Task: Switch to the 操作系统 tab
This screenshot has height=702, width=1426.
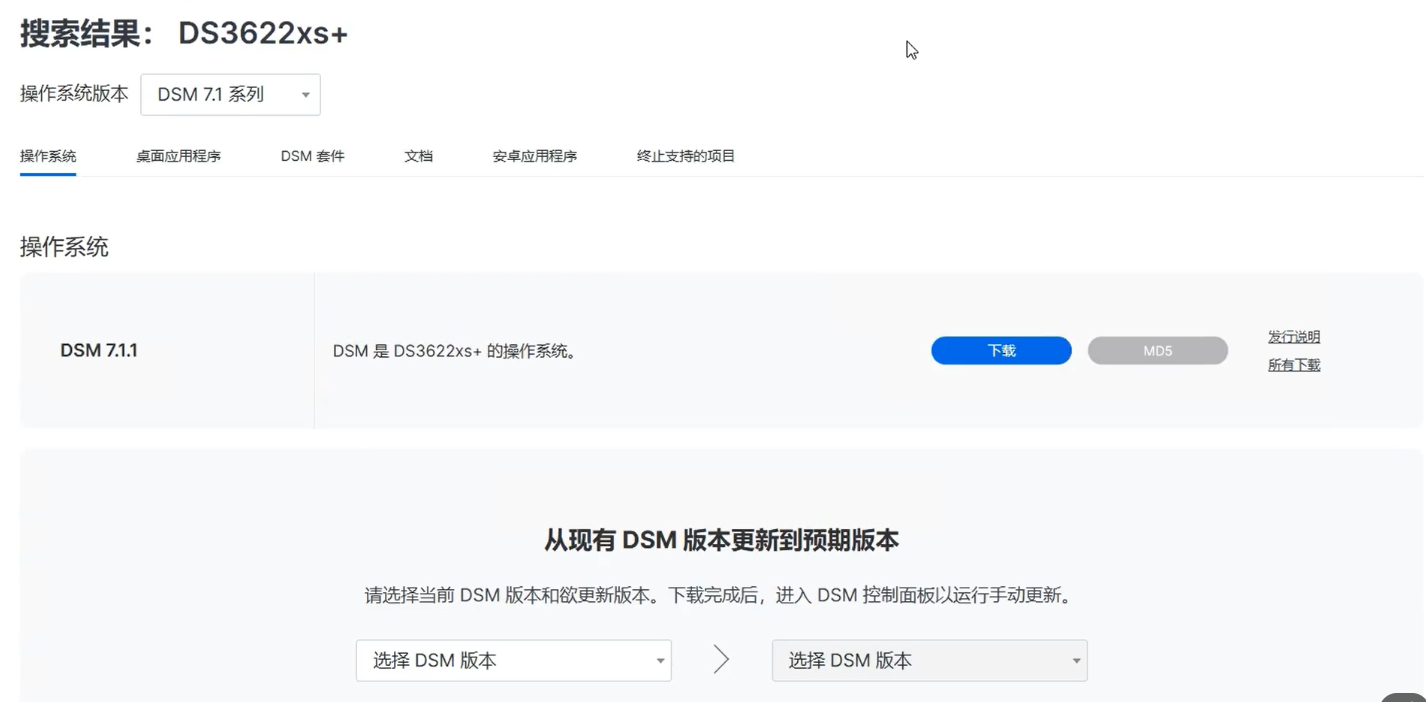Action: (48, 156)
